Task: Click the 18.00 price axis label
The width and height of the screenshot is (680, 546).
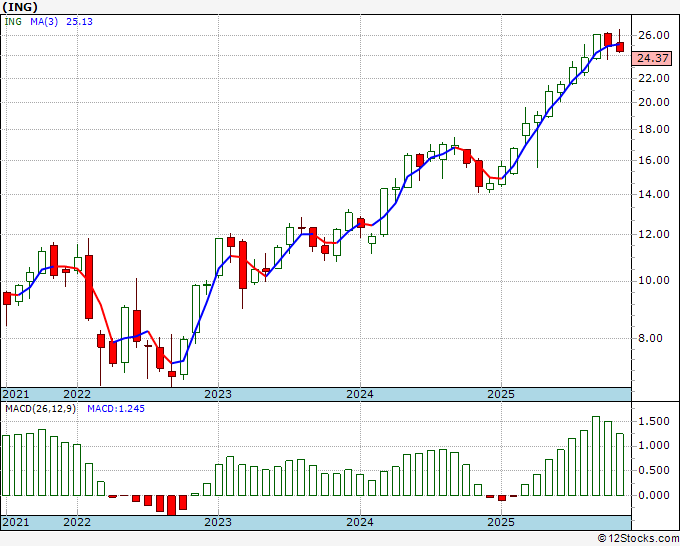Action: 654,129
